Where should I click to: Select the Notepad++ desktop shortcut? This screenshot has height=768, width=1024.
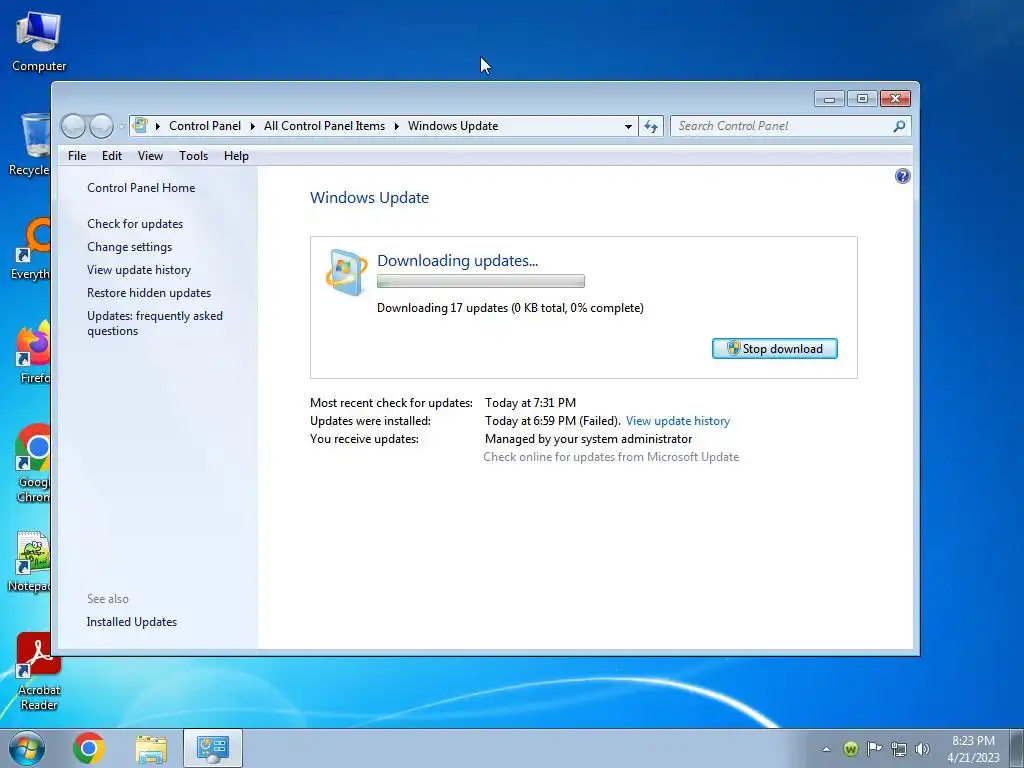tap(29, 562)
